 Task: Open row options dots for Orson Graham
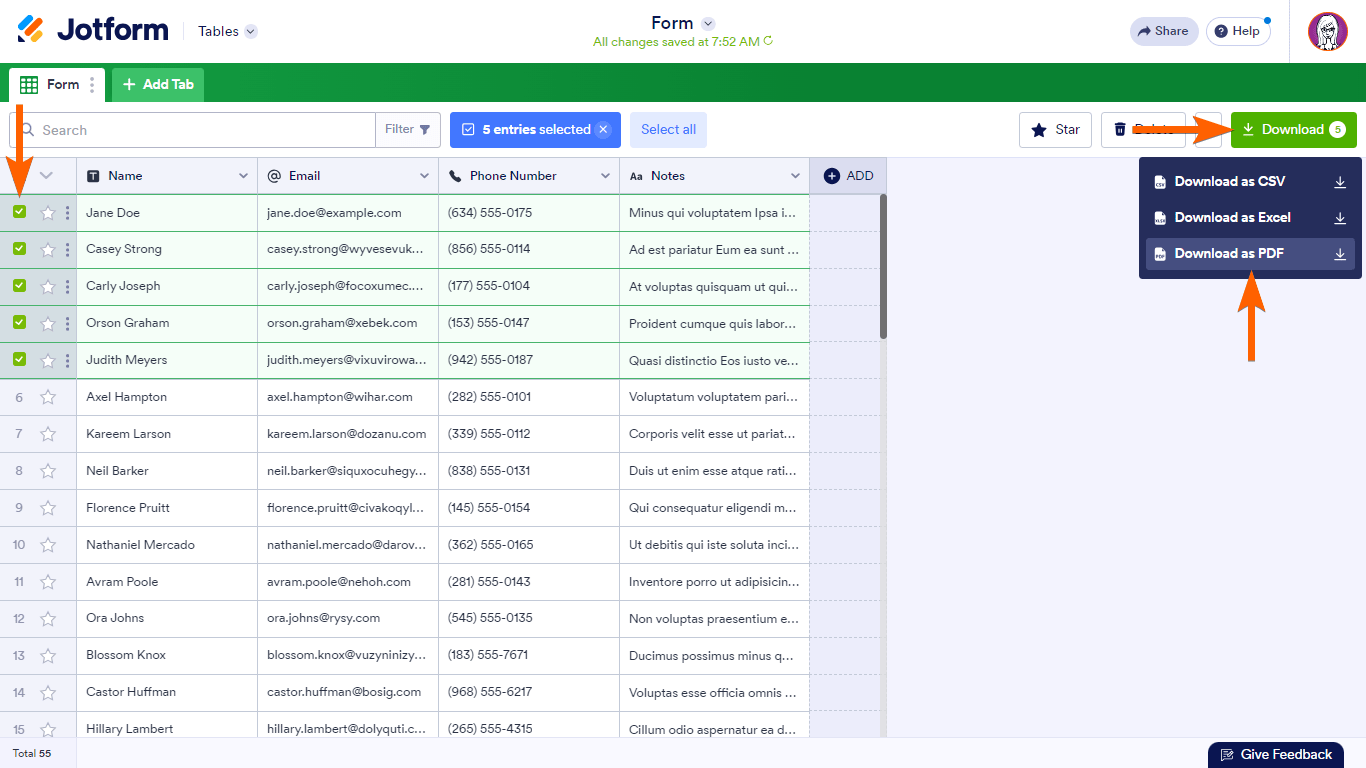(x=67, y=324)
